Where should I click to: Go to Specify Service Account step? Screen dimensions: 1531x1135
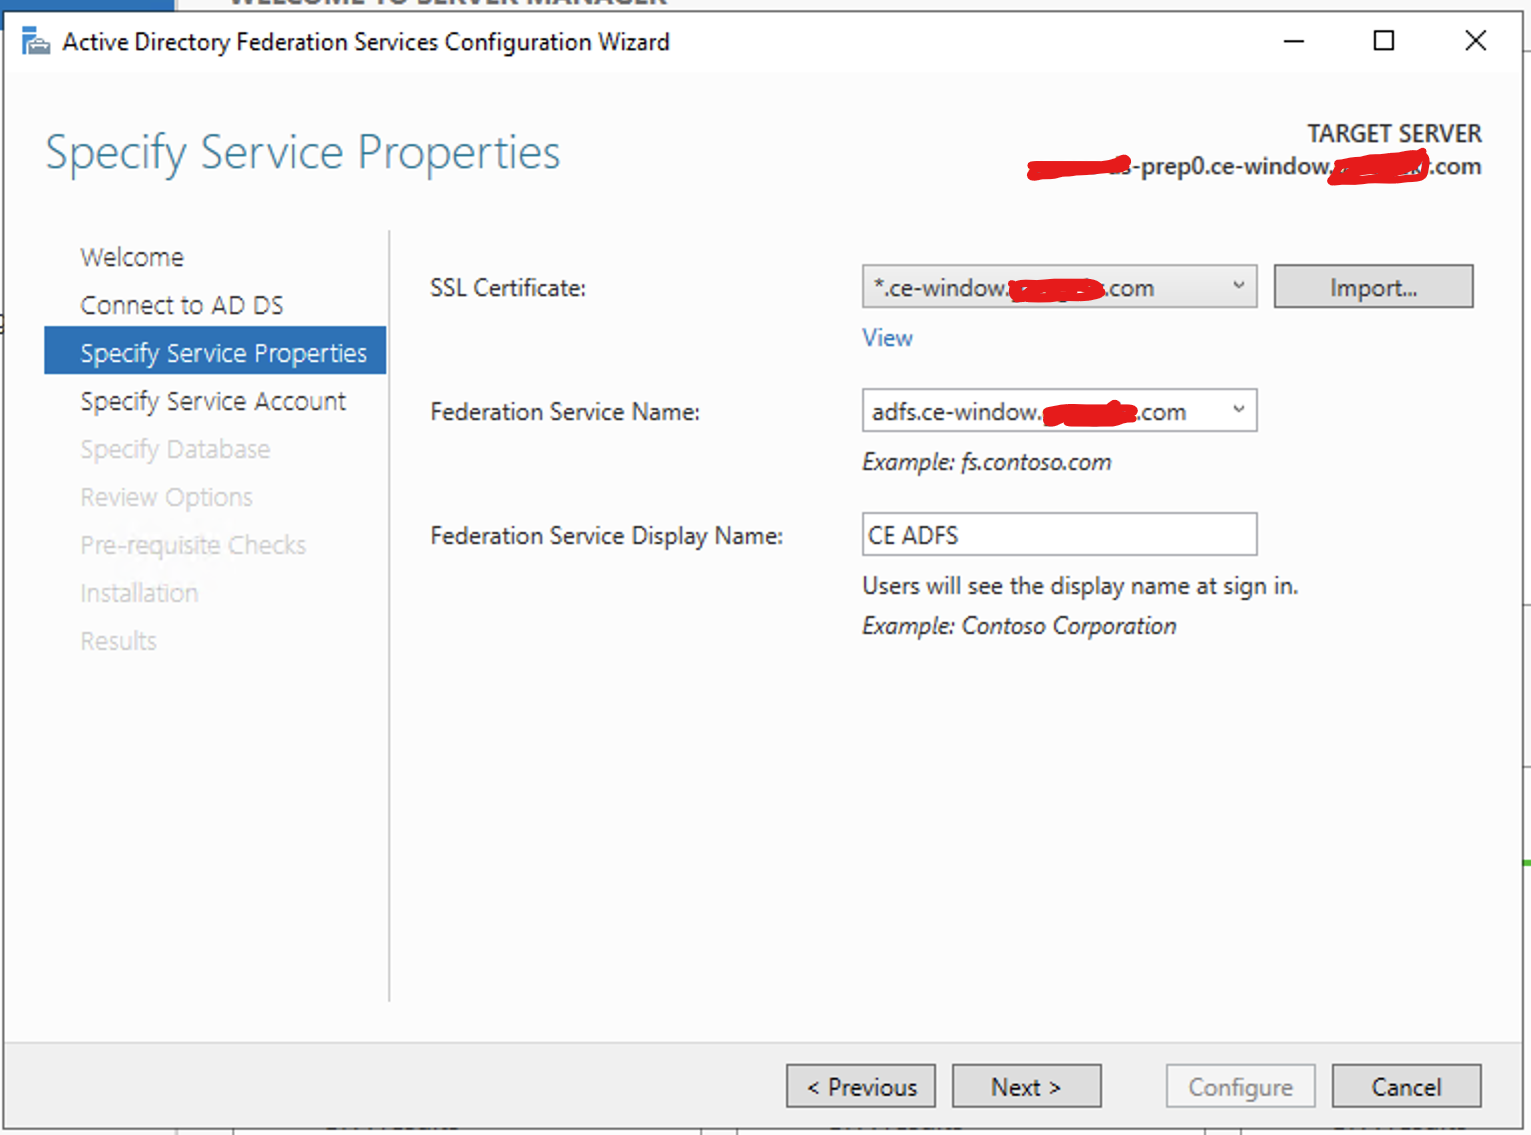213,401
